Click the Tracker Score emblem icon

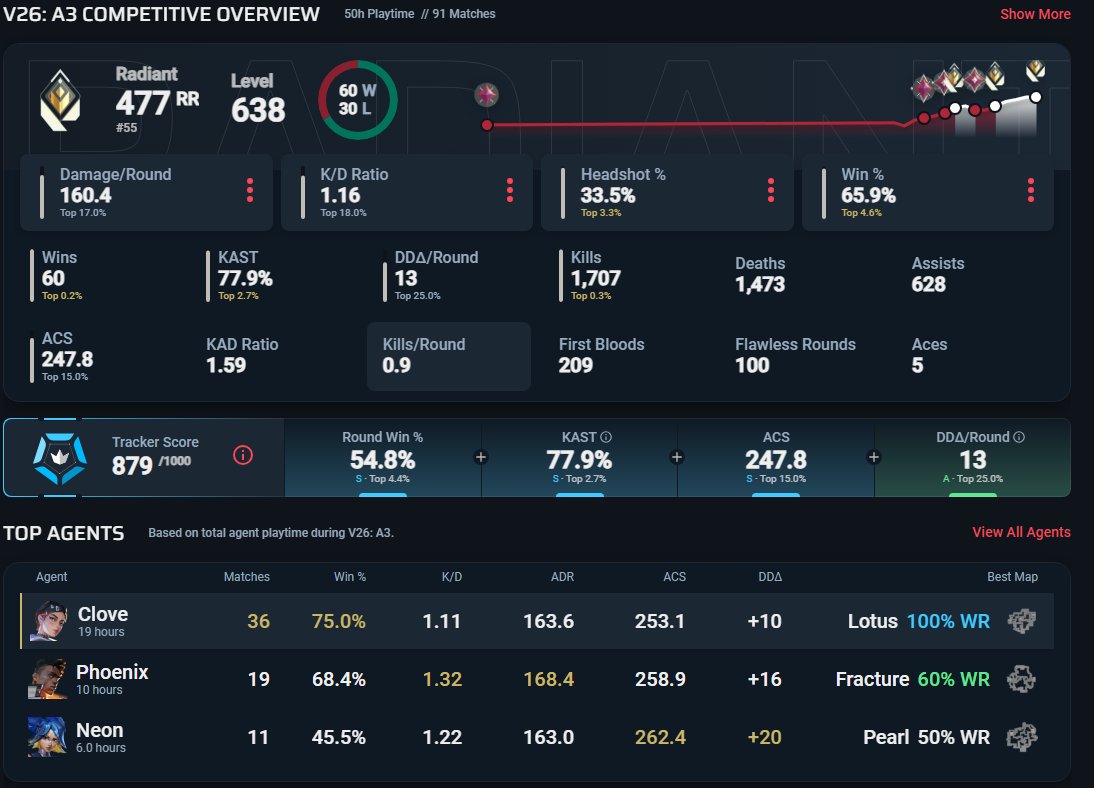point(60,458)
